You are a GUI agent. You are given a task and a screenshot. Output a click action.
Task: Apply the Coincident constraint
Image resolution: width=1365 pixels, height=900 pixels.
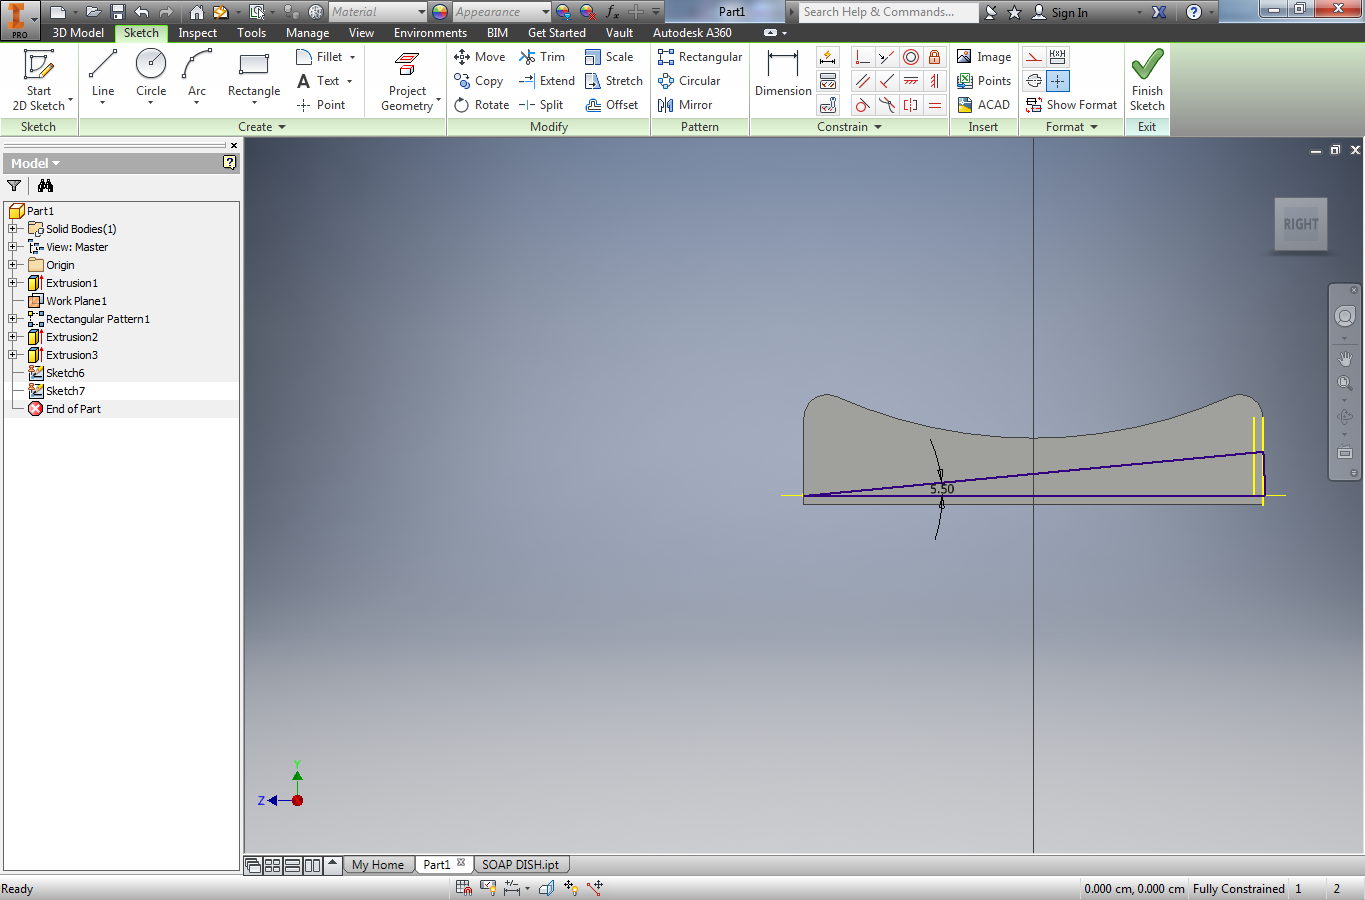[862, 57]
